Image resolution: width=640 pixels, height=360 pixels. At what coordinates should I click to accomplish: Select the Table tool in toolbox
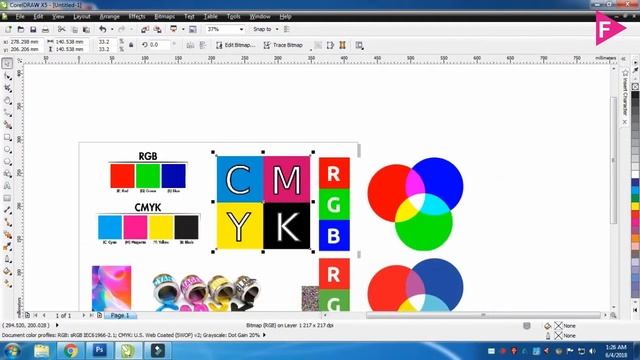tap(7, 198)
